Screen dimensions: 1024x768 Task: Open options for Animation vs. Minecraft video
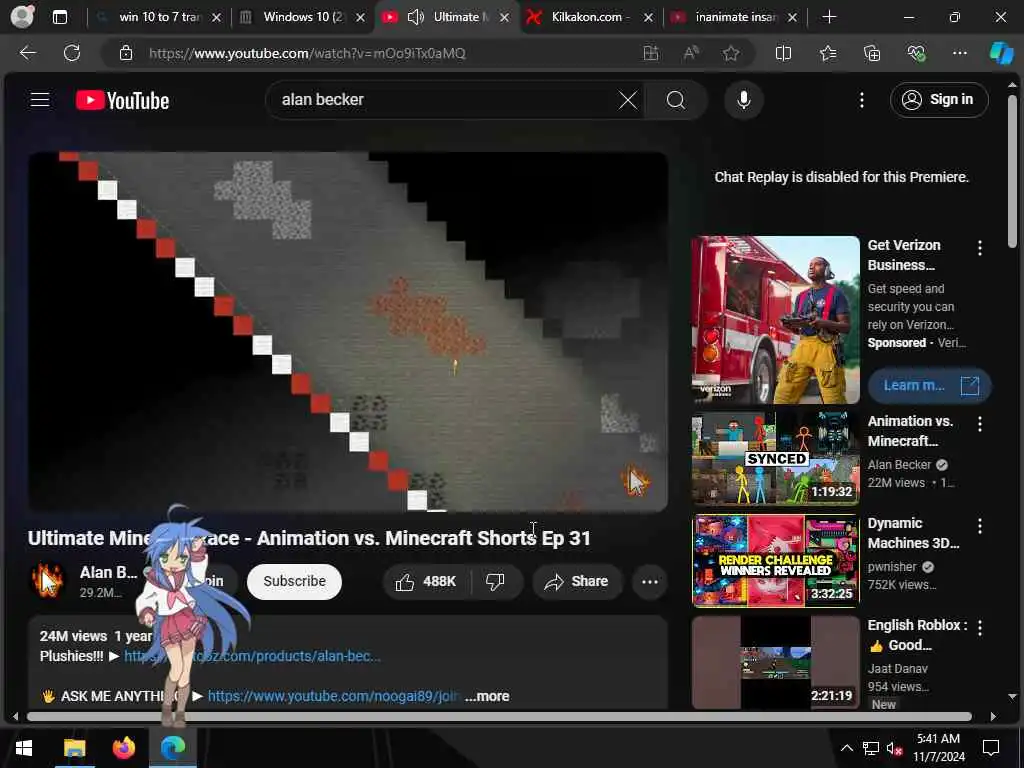pyautogui.click(x=980, y=424)
